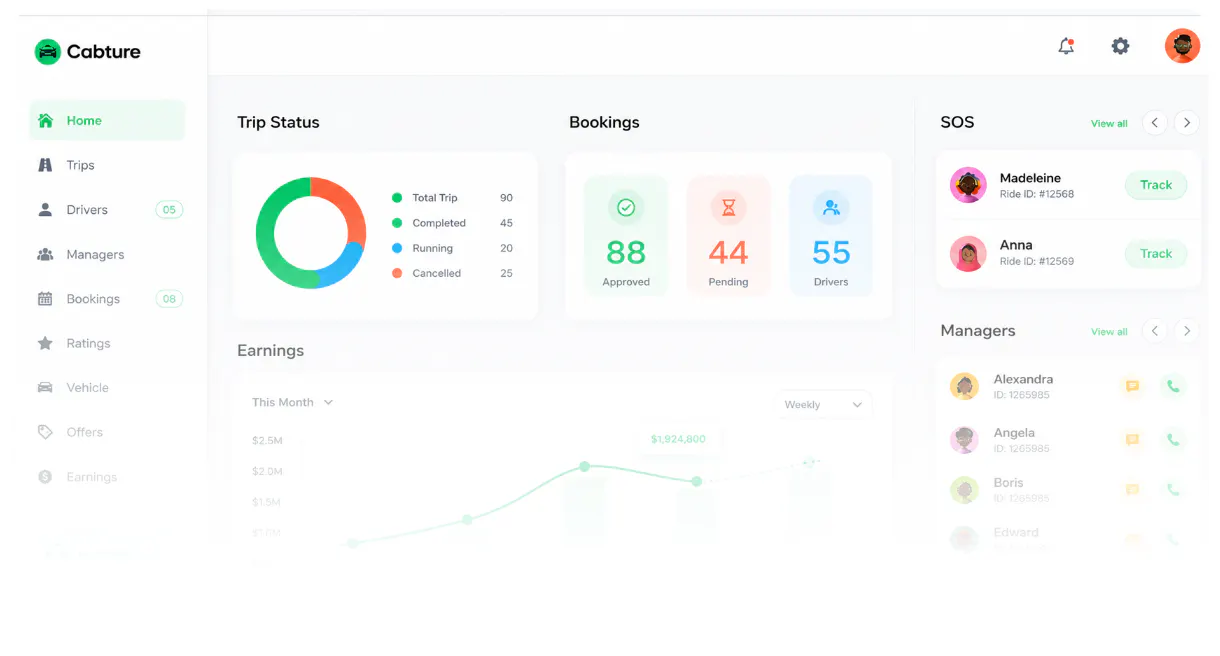Call manager Boris

coord(1173,490)
